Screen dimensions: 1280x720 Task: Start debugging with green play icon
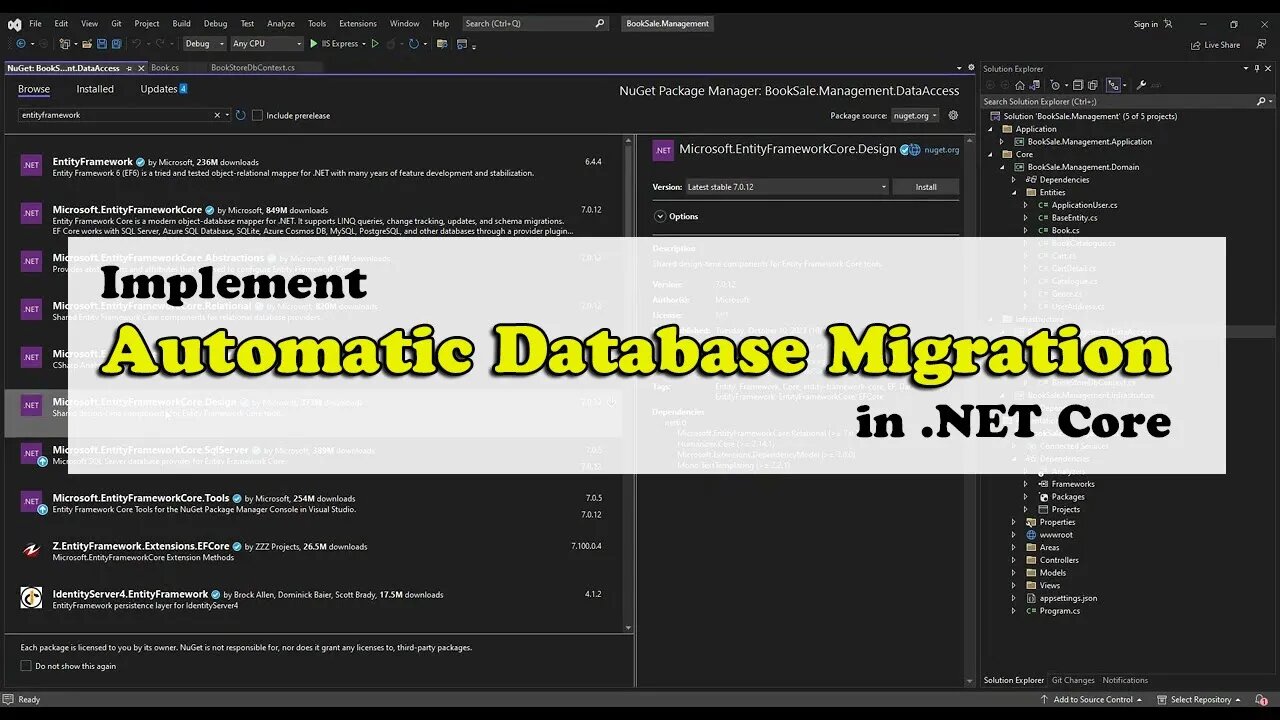pyautogui.click(x=314, y=44)
